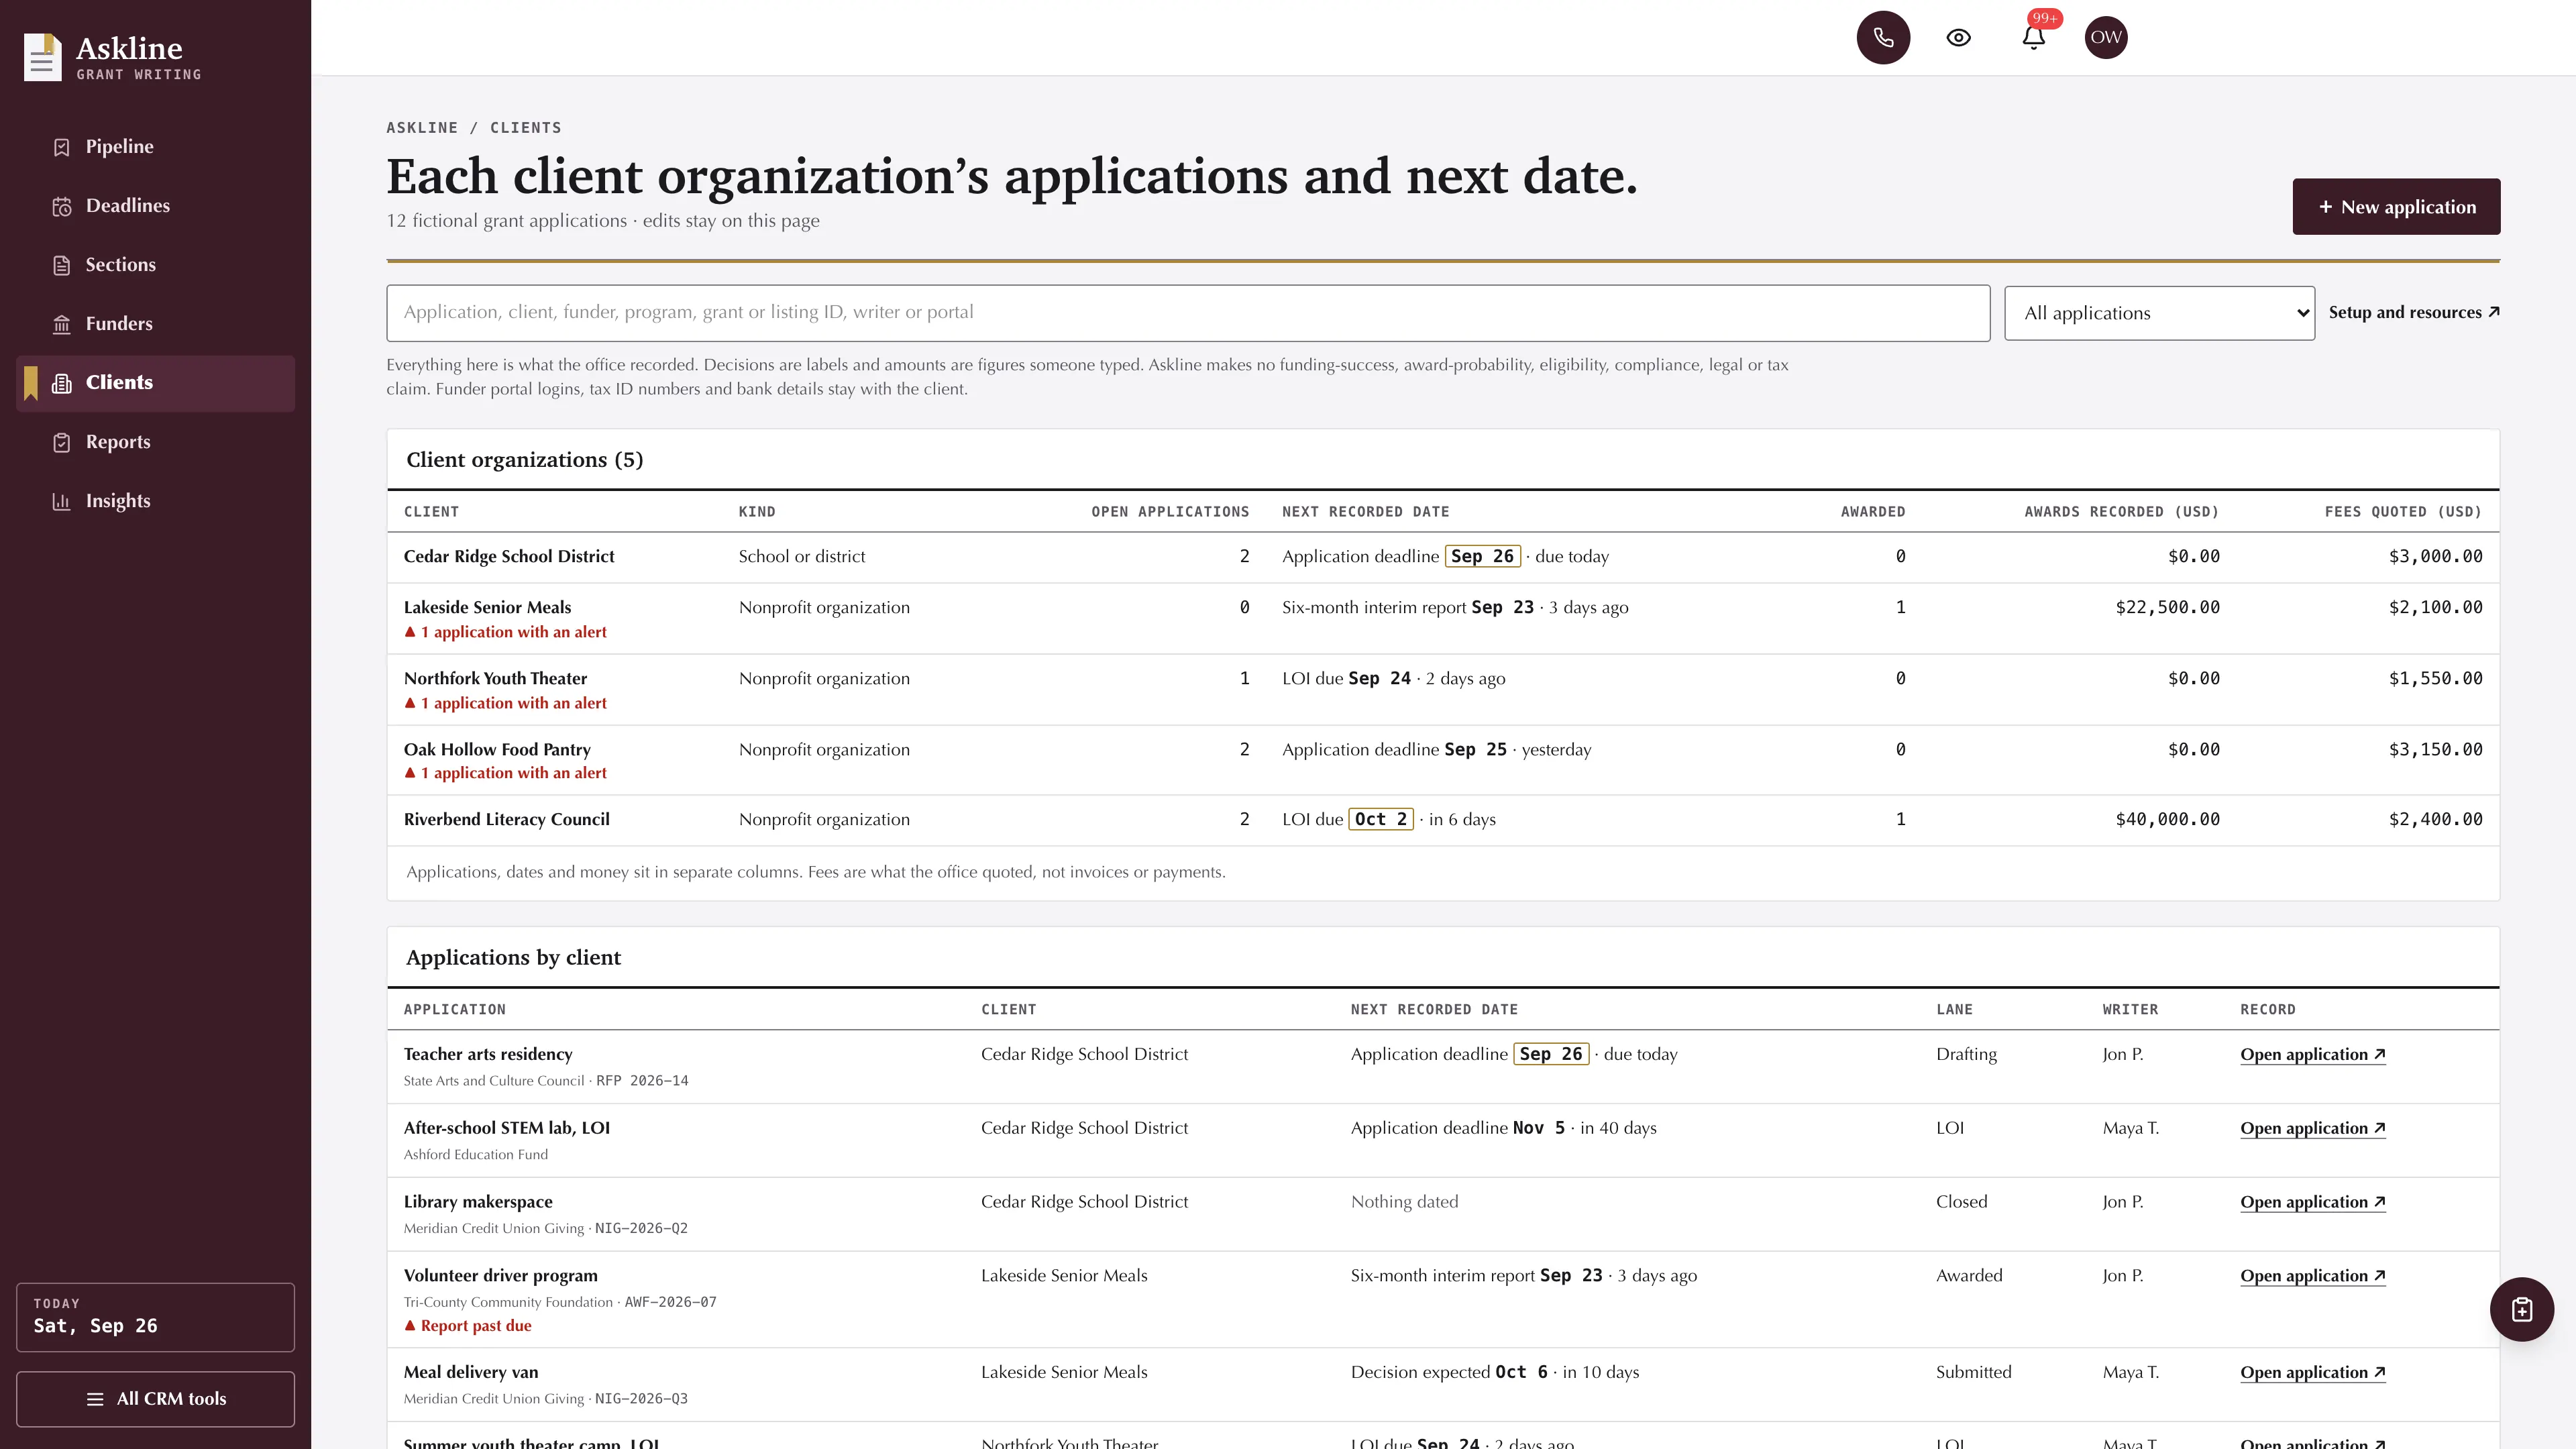
Task: Click the New application button
Action: (2396, 207)
